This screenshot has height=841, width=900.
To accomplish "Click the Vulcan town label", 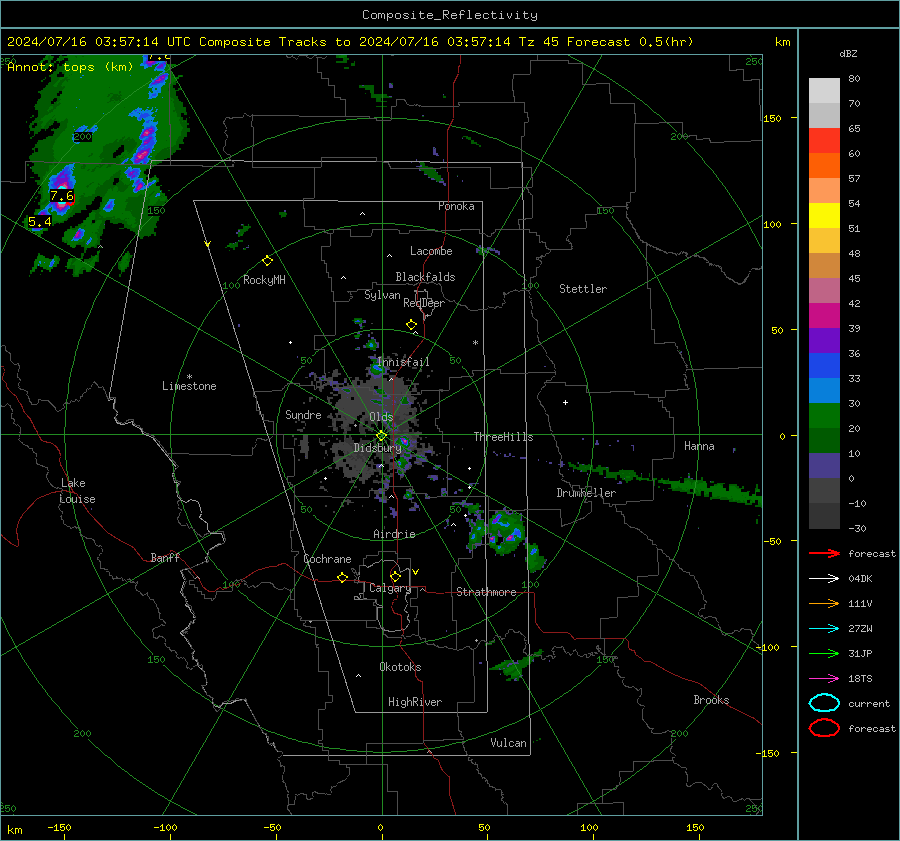I will tap(508, 743).
